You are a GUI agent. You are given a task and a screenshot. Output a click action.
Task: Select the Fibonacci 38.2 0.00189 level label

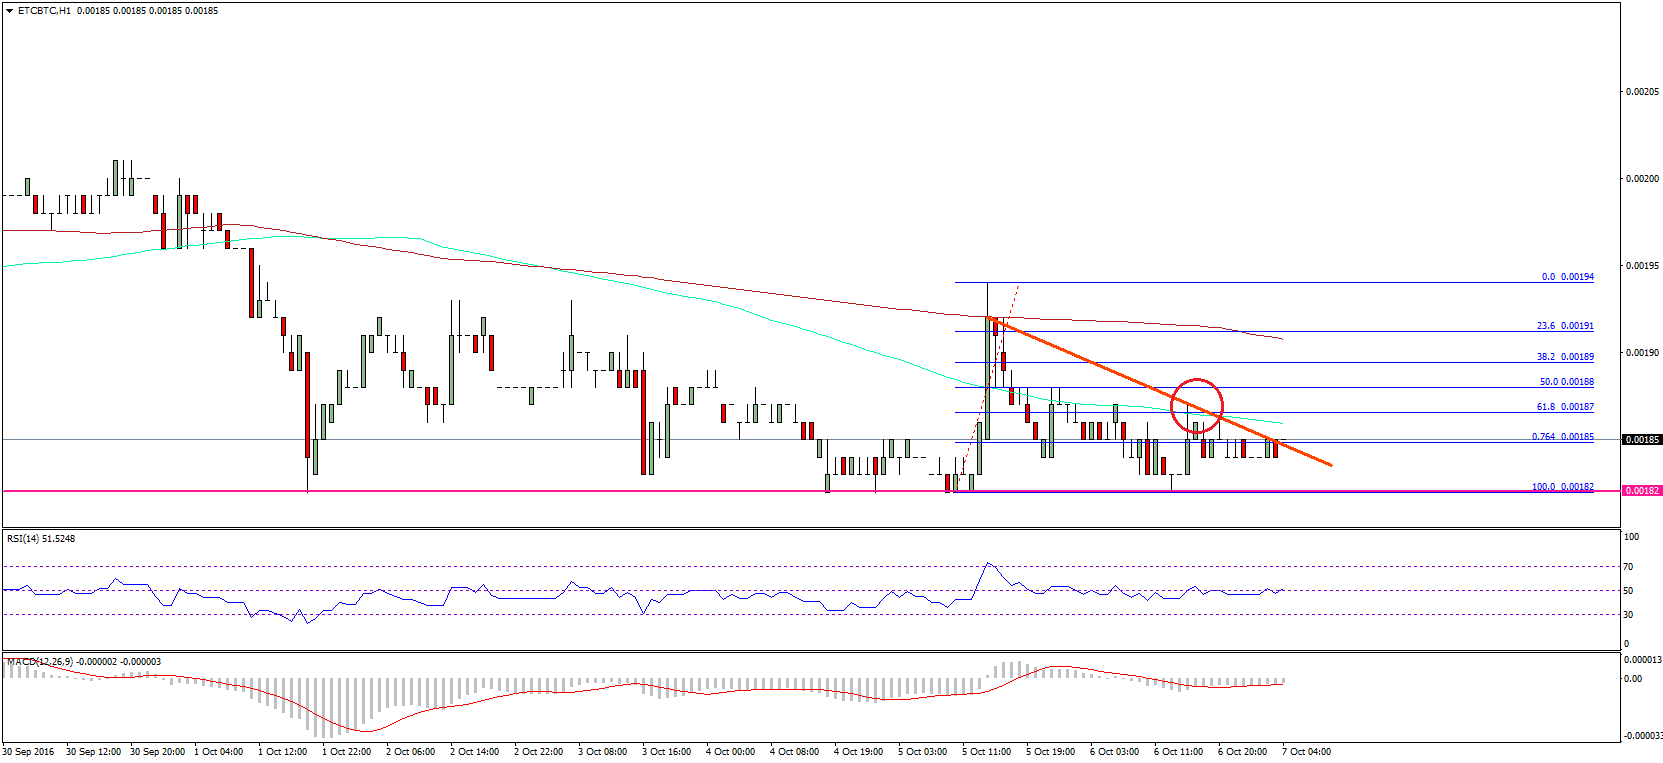click(1565, 357)
